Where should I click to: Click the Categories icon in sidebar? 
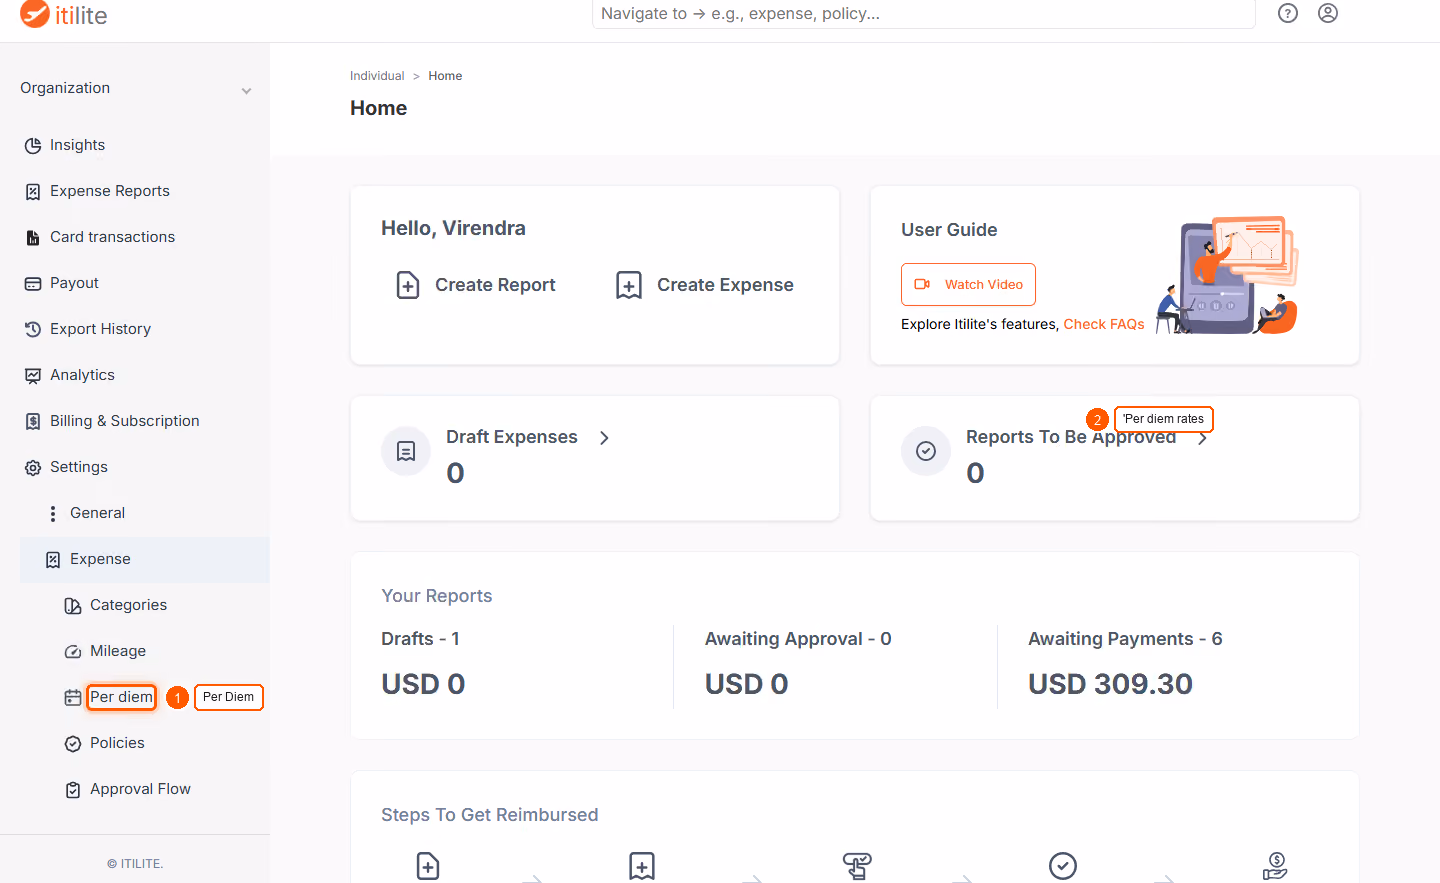pos(73,606)
